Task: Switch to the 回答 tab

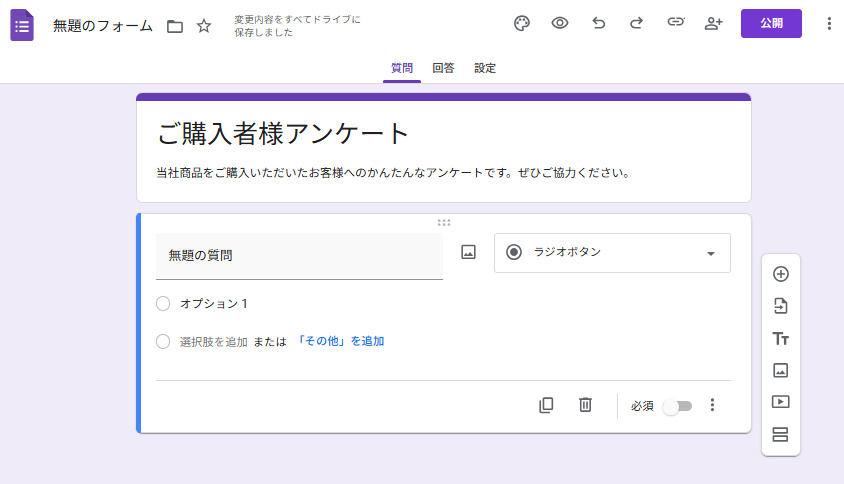Action: [443, 68]
